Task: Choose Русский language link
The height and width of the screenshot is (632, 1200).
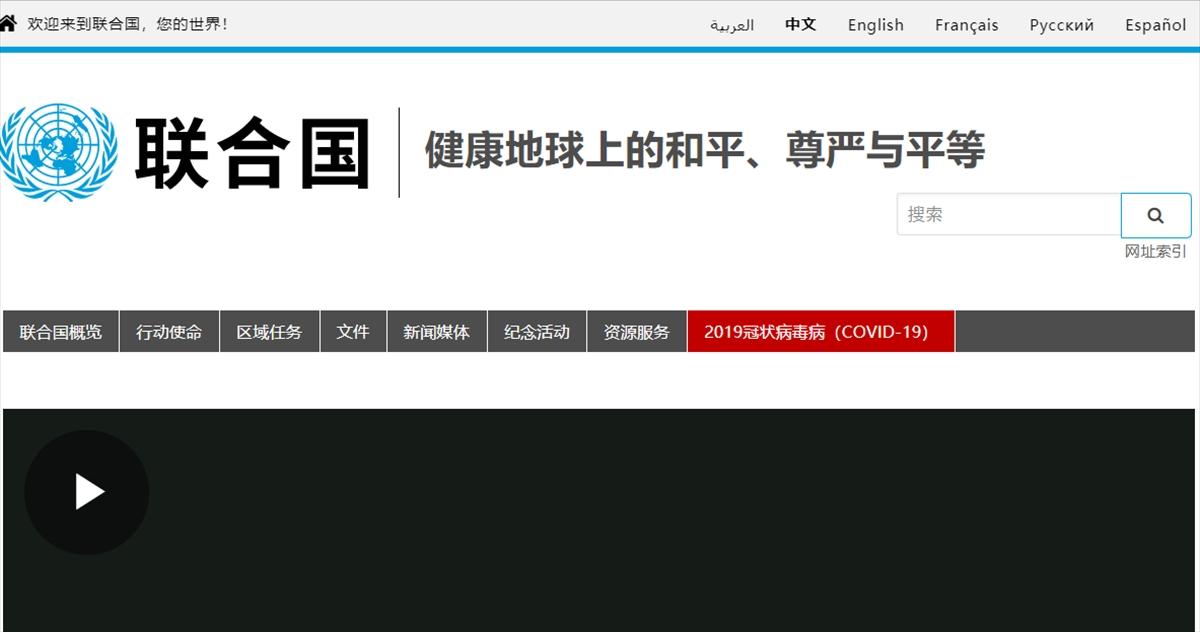Action: click(1061, 25)
